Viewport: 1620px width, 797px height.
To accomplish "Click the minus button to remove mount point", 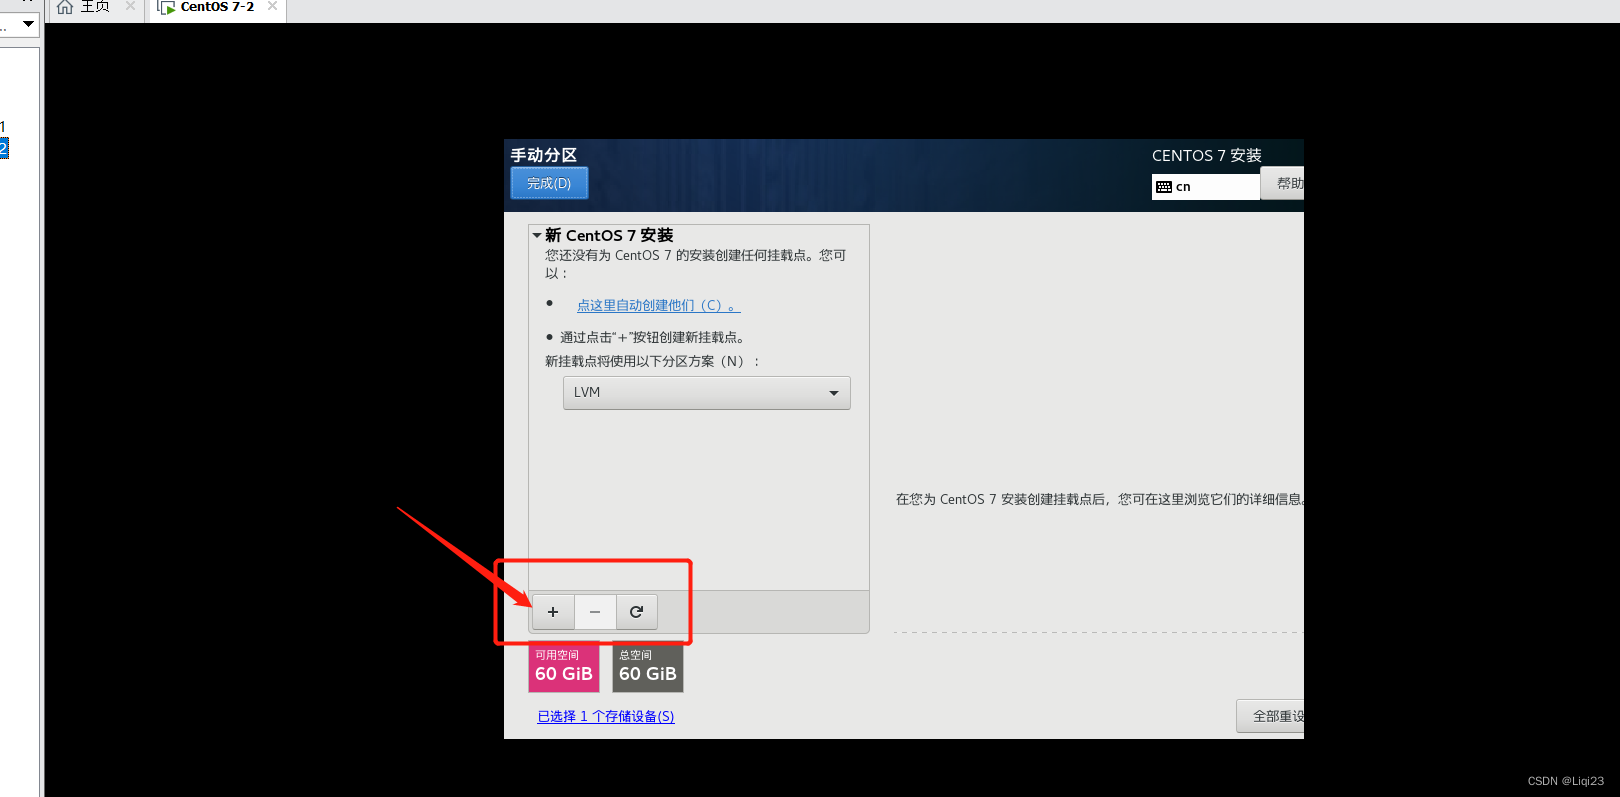I will (x=595, y=612).
